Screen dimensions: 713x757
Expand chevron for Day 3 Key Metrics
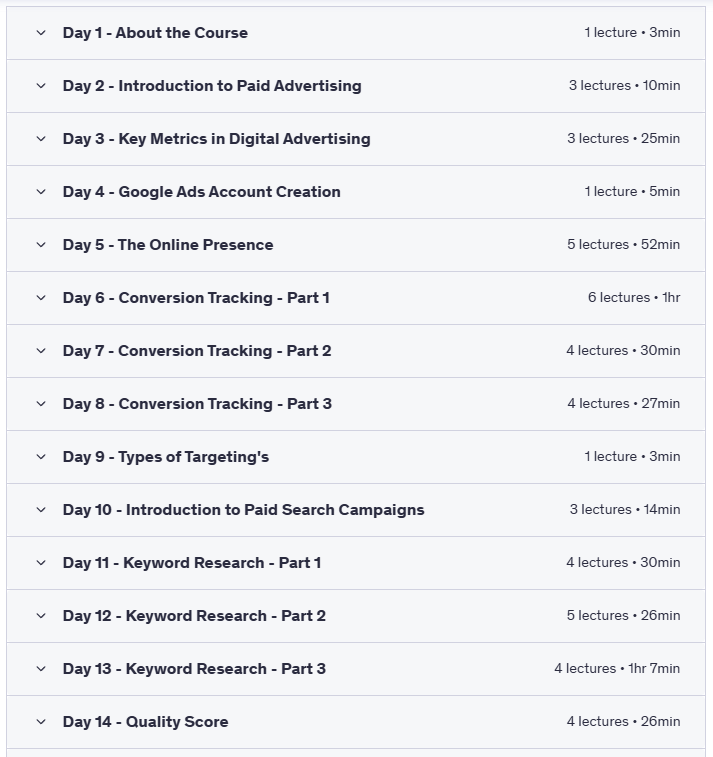(41, 139)
